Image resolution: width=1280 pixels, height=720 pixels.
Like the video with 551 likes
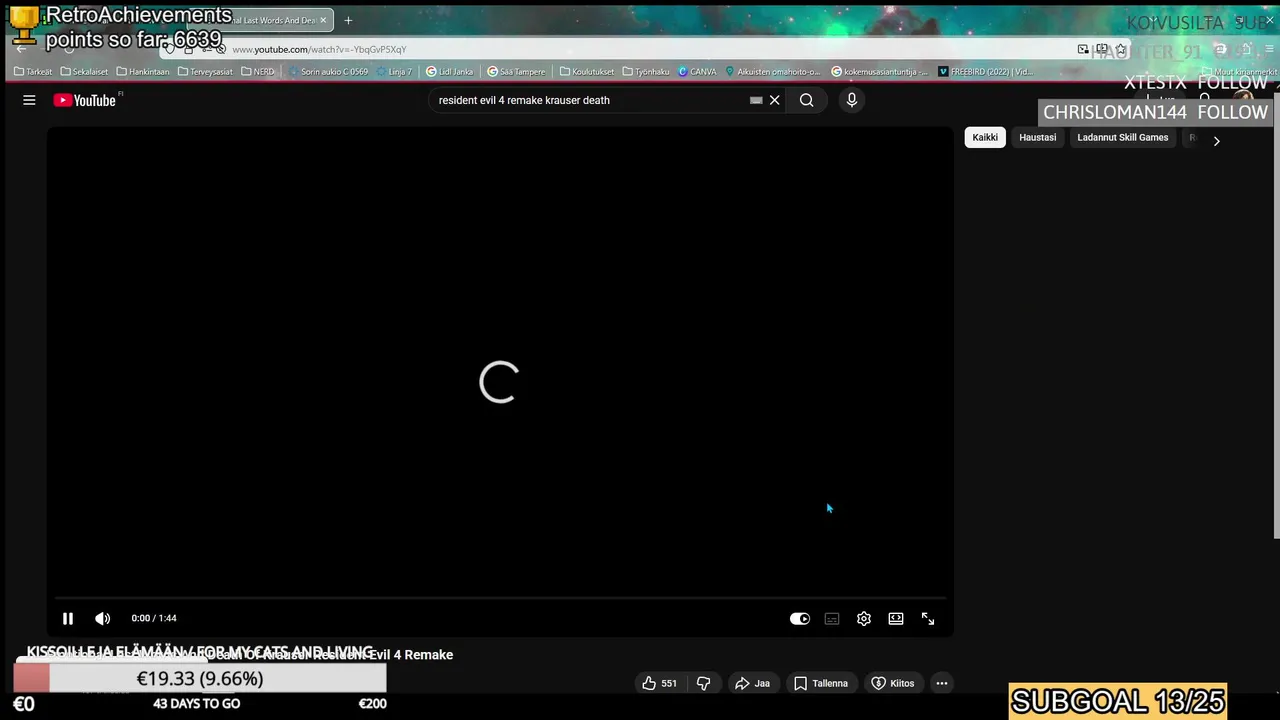pyautogui.click(x=659, y=683)
